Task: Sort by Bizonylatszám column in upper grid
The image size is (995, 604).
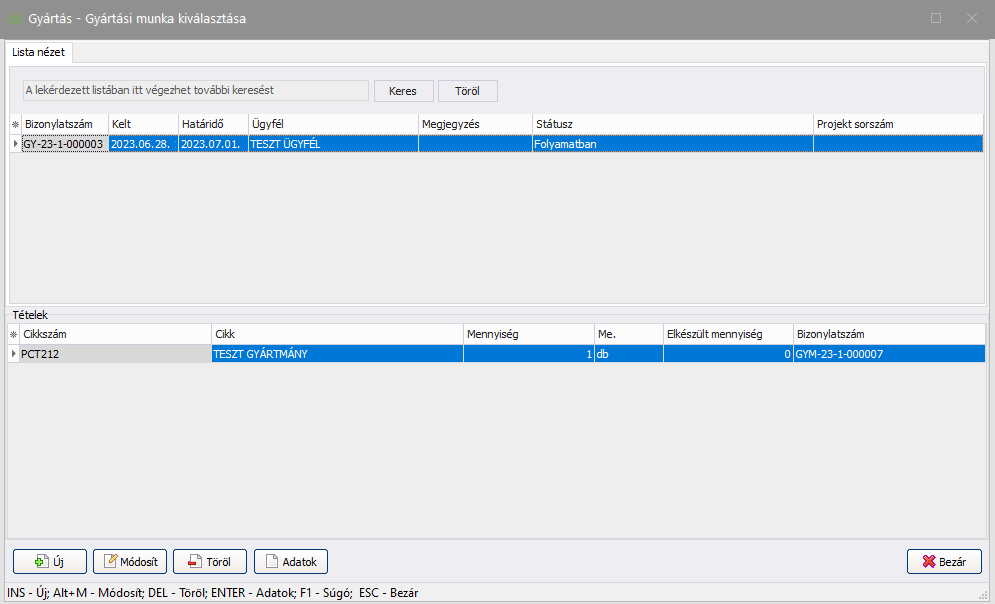Action: [64, 124]
